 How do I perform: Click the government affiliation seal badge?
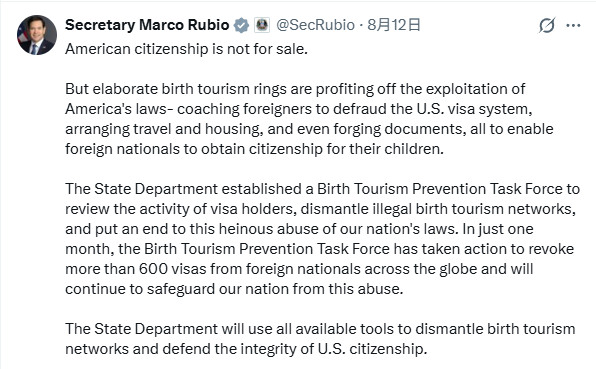coord(262,25)
